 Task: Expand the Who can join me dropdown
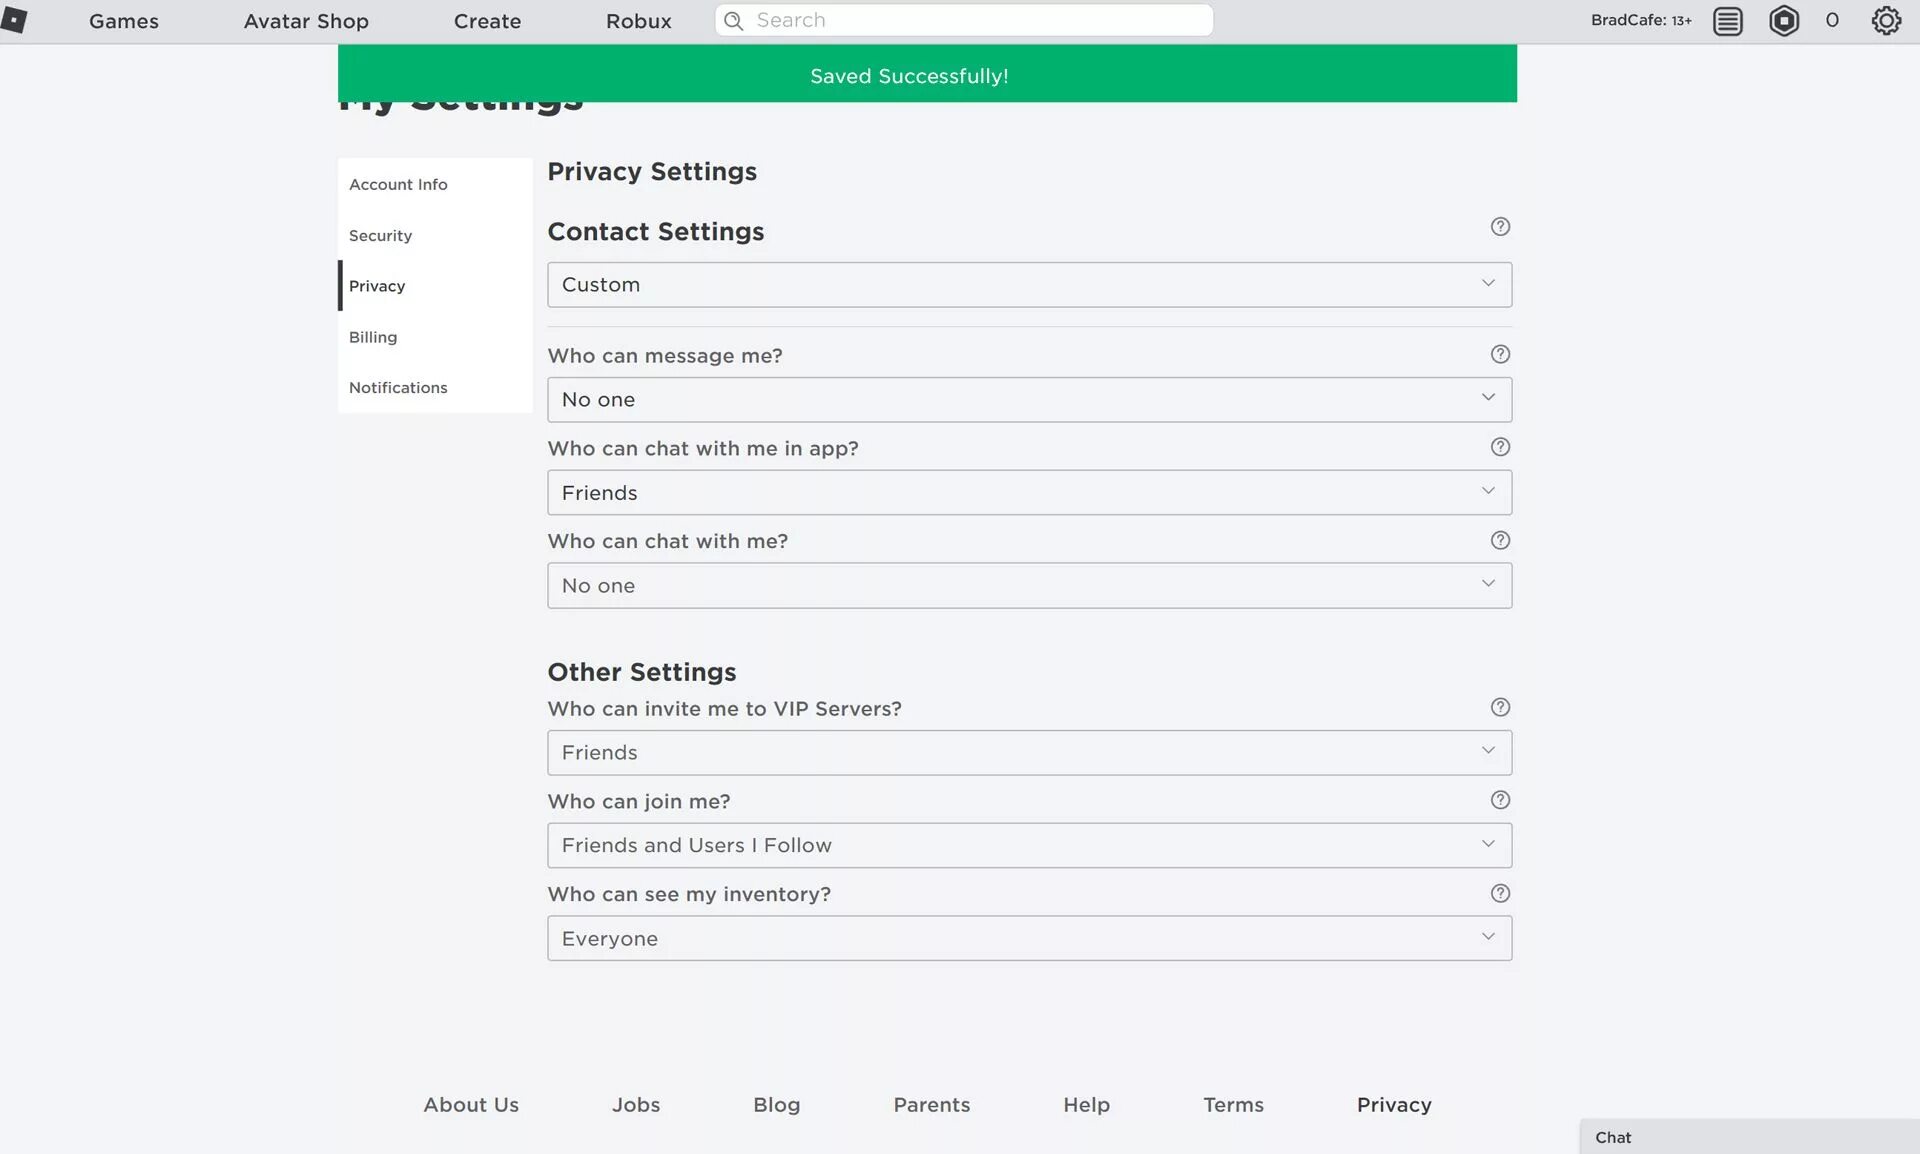coord(1029,845)
